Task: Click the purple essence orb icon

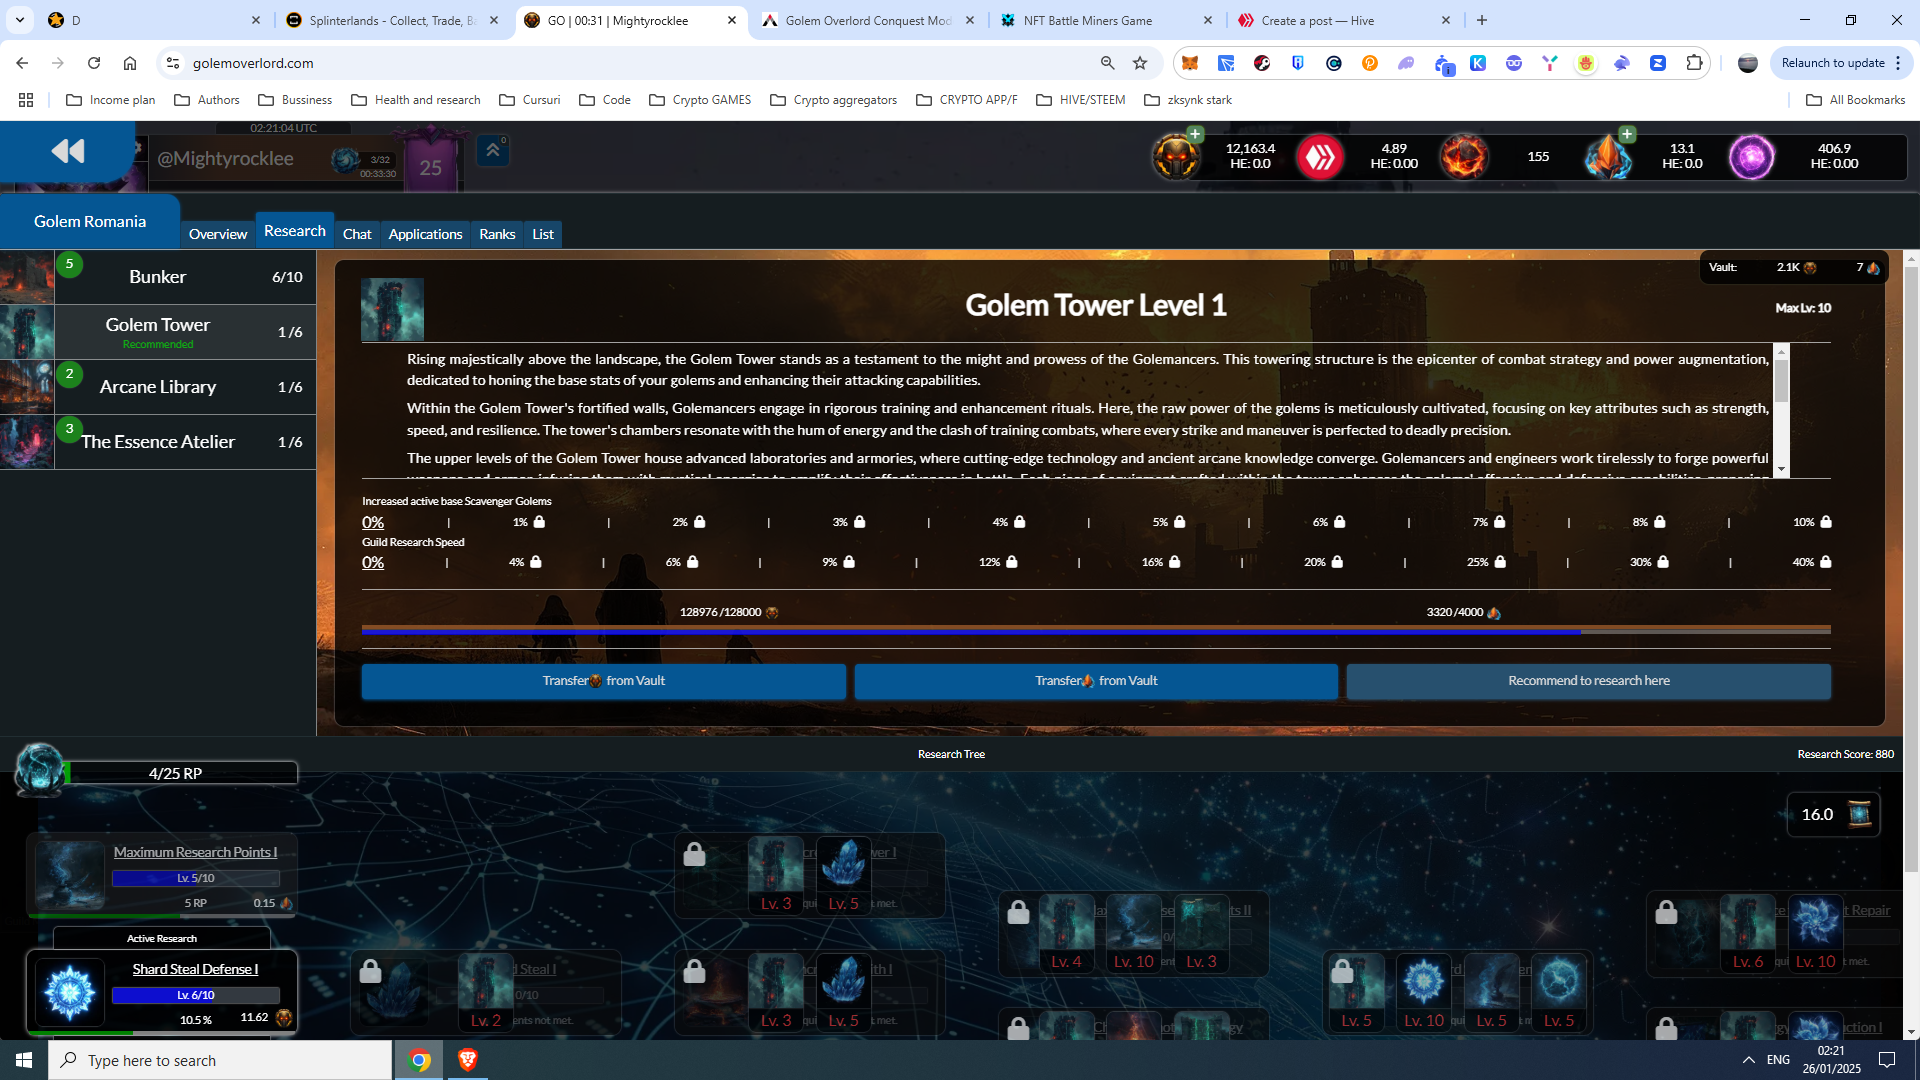Action: [1751, 157]
